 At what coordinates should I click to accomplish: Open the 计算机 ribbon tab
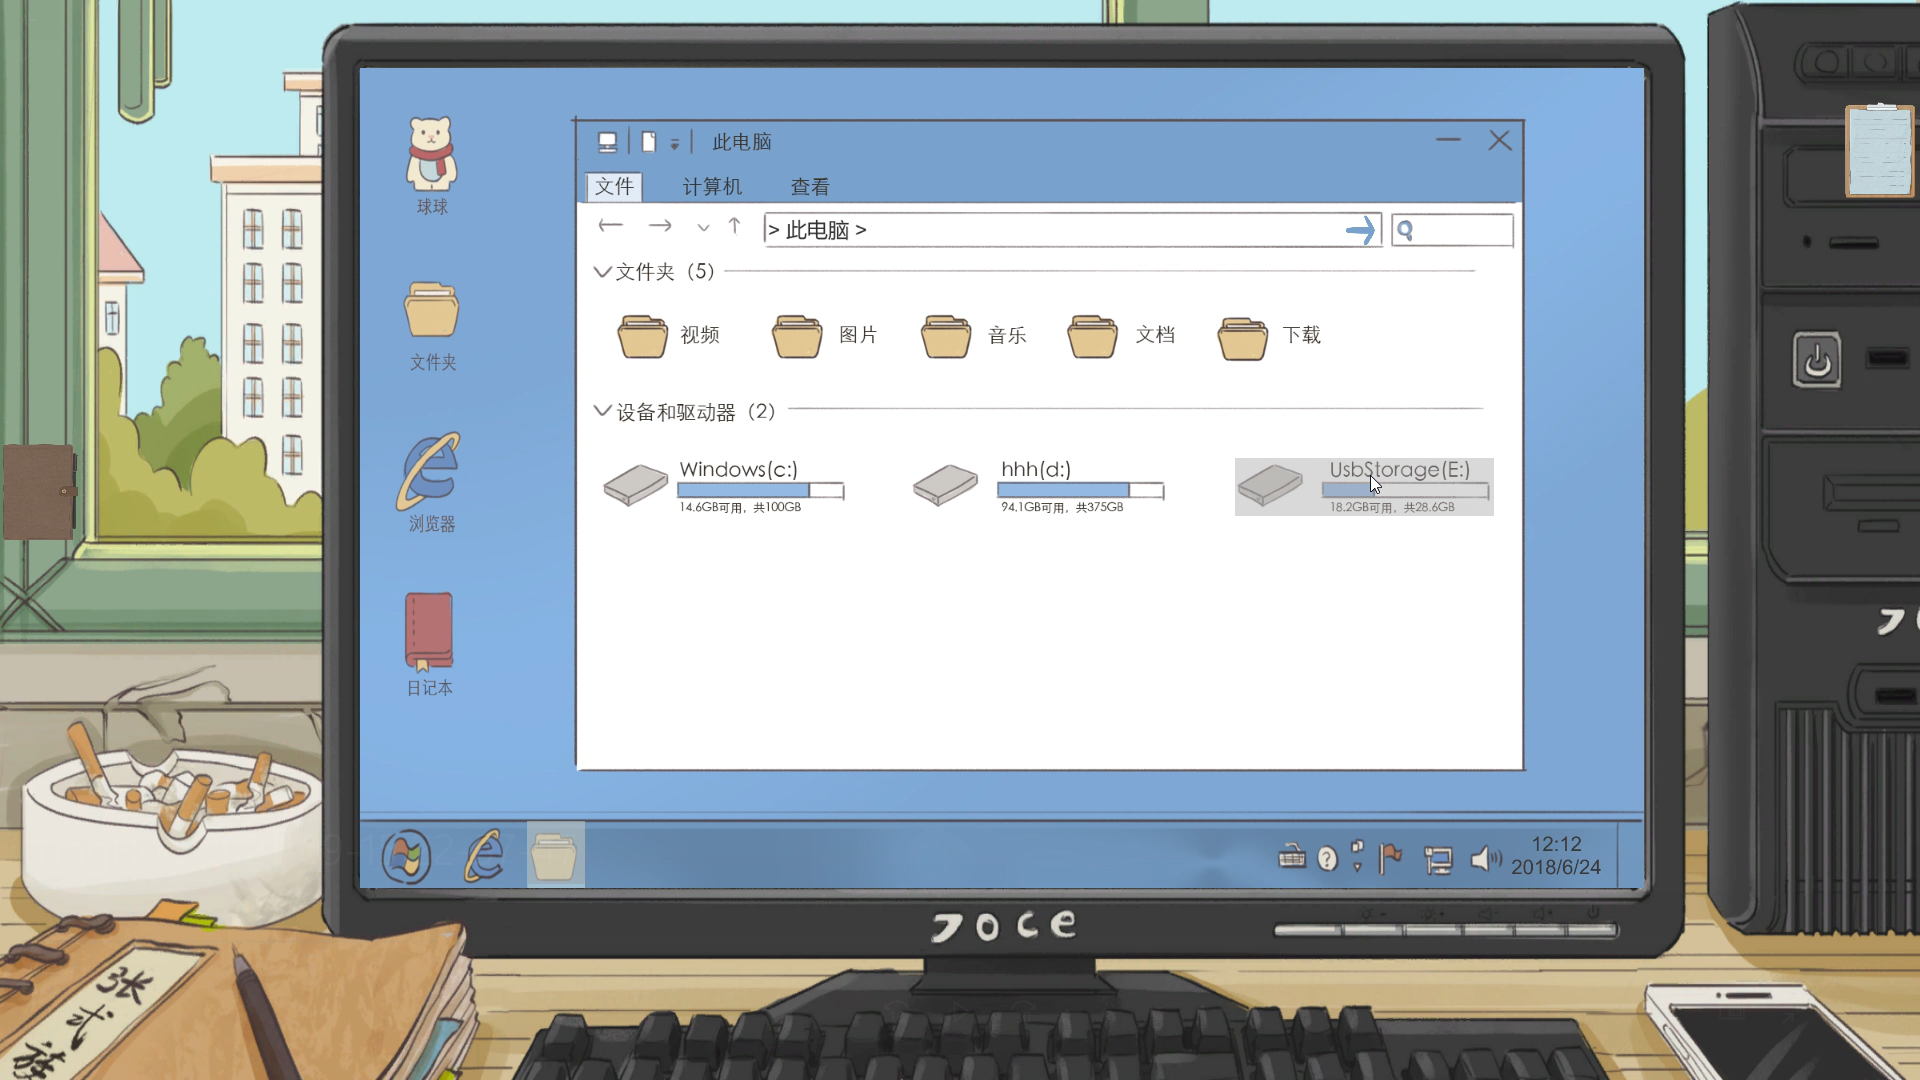[x=712, y=187]
